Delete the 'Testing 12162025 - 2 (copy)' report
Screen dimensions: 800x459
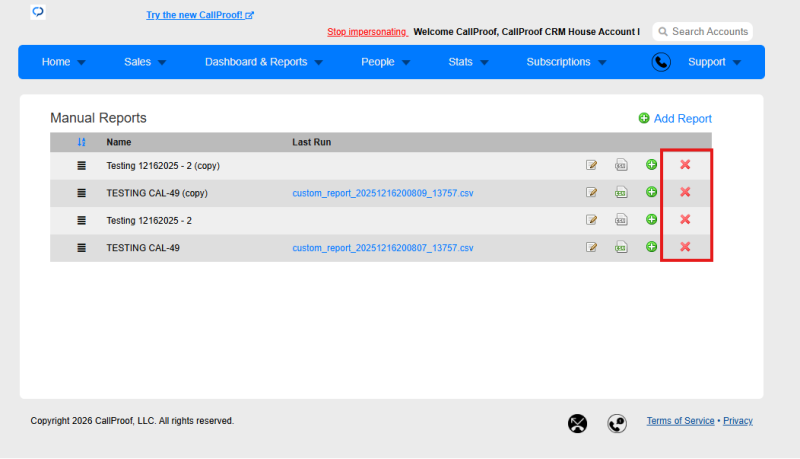[x=685, y=165]
